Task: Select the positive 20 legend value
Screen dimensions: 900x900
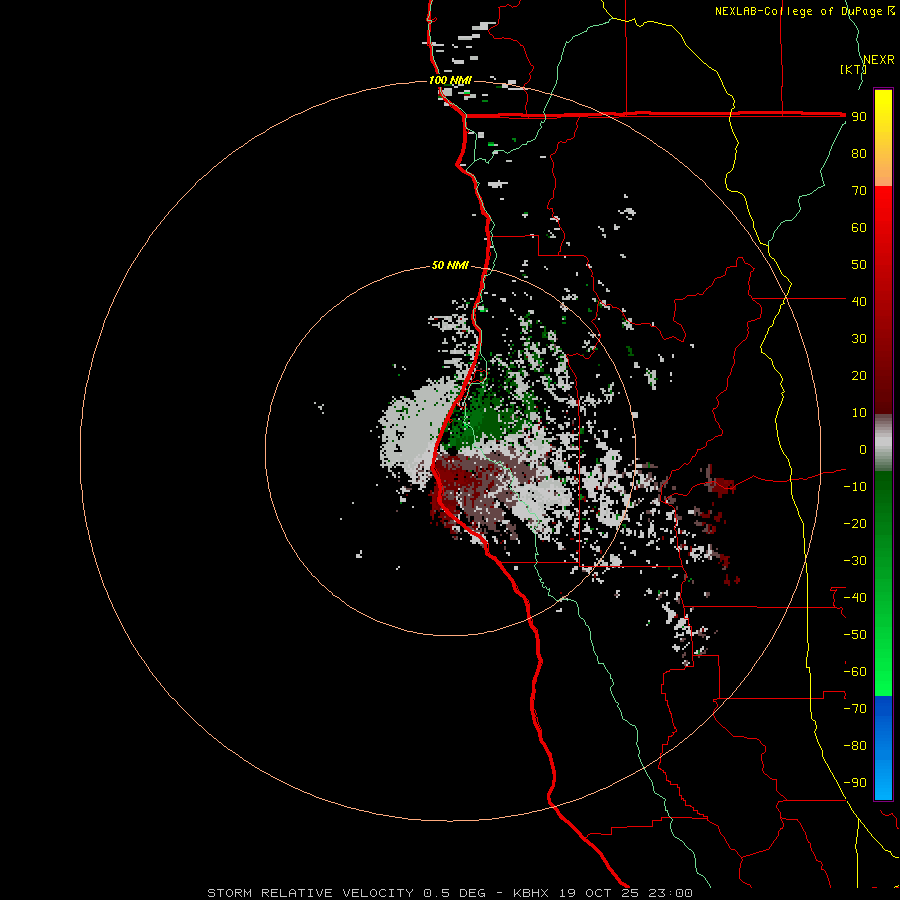Action: pos(859,376)
